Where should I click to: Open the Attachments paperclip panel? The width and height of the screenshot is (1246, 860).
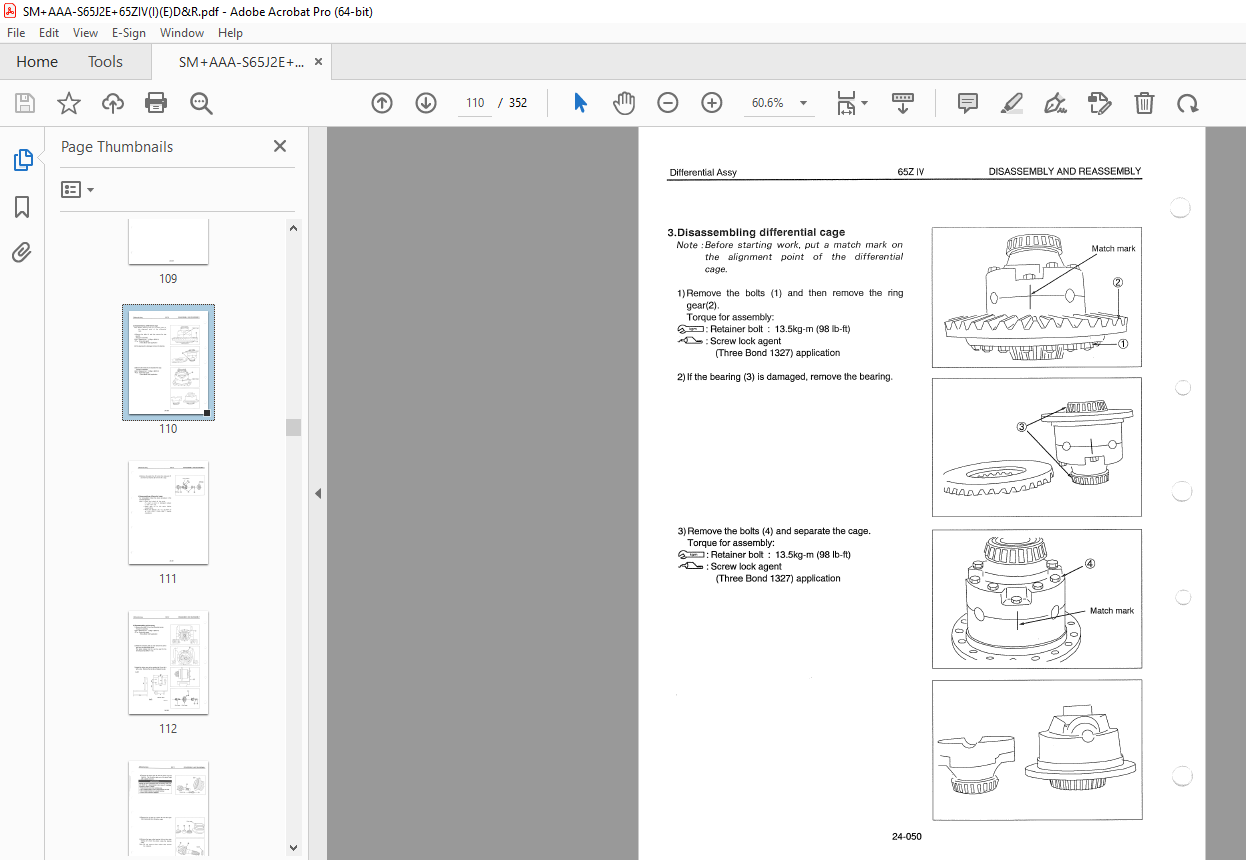click(22, 251)
